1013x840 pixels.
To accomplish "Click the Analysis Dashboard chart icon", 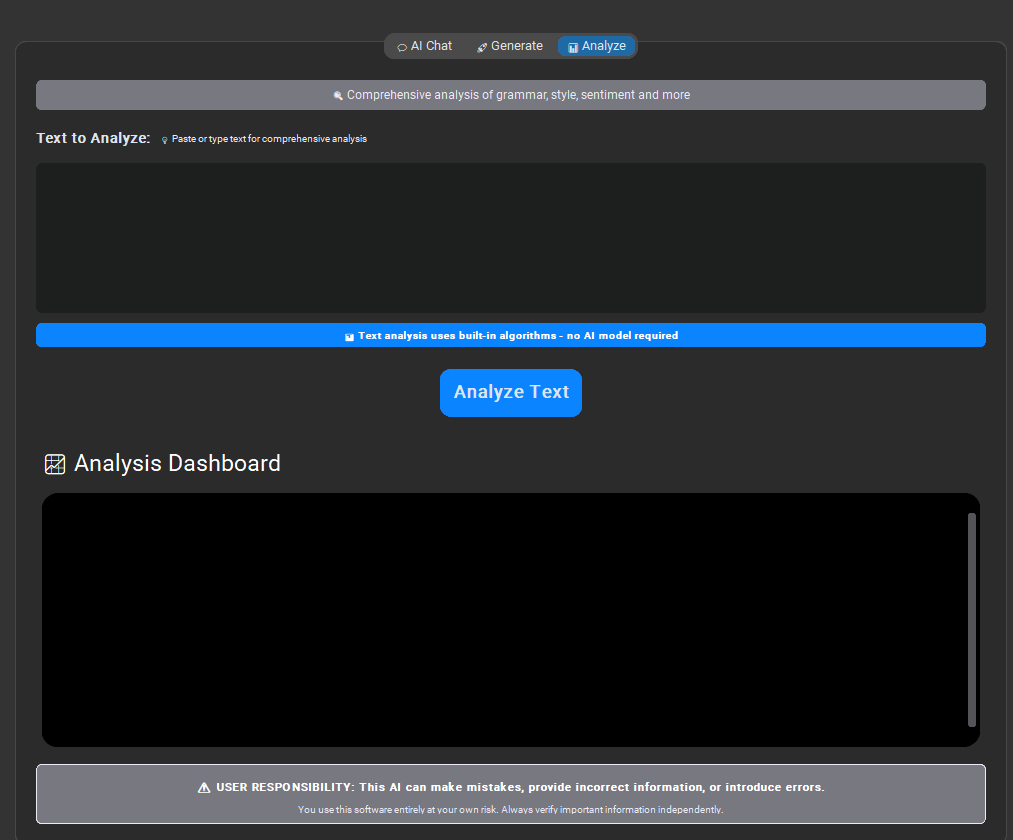I will (55, 464).
